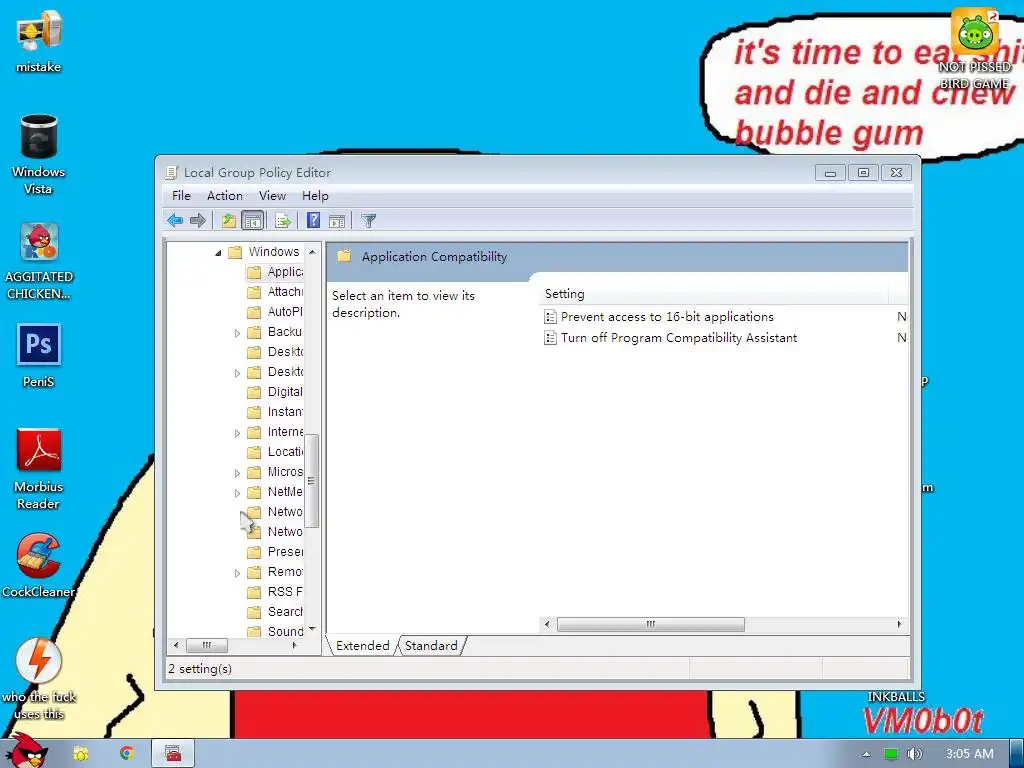Select the Presen tree folder
Image resolution: width=1024 pixels, height=768 pixels.
(275, 552)
